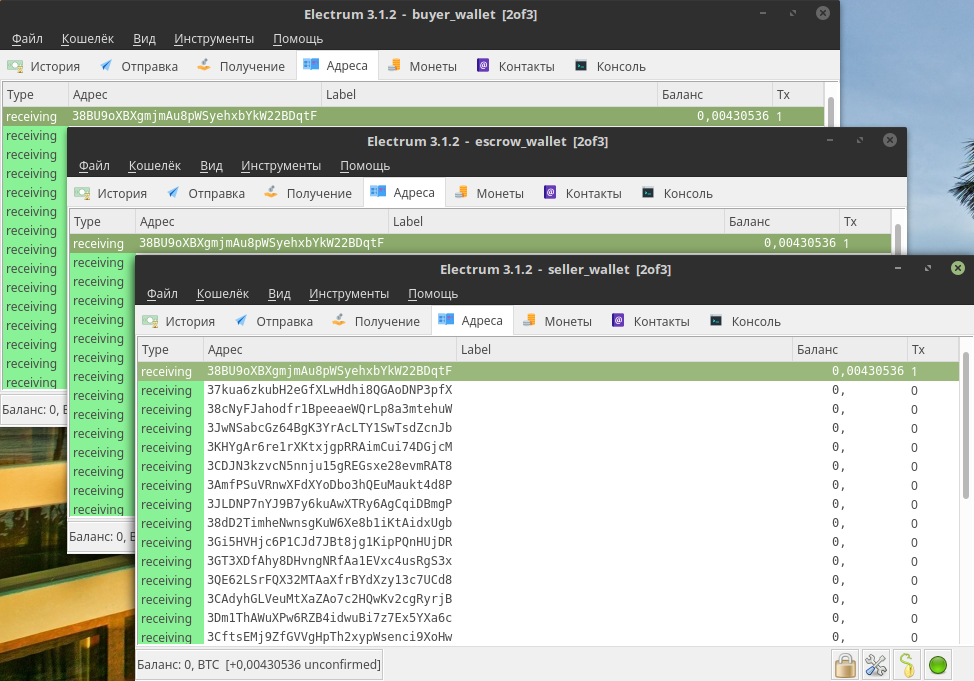Sort by Type column header in seller_wallet

[x=171, y=349]
